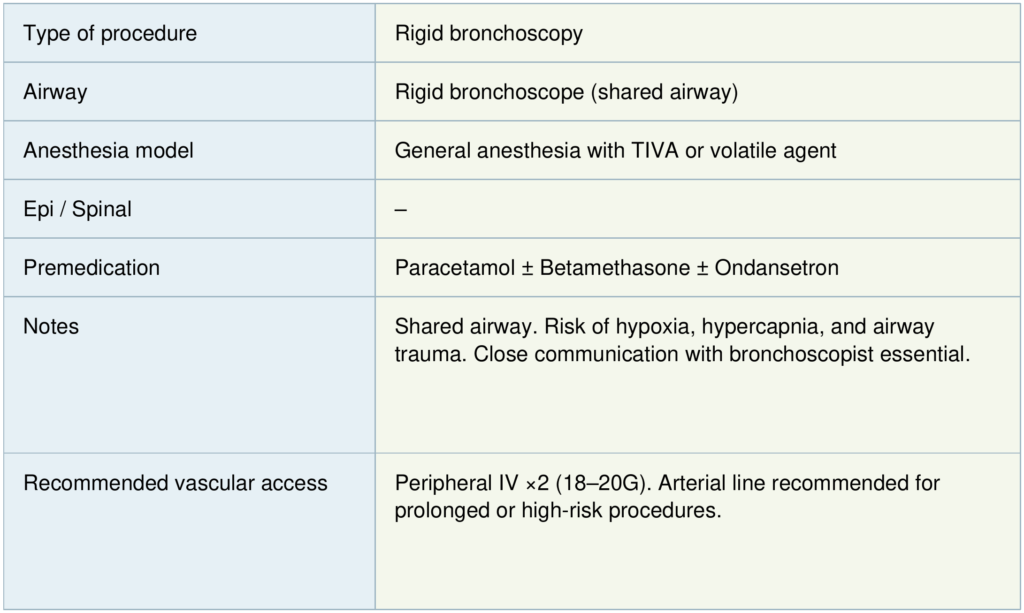Click the 'Type of procedure' label cell
This screenshot has height=613, width=1024.
coord(110,34)
